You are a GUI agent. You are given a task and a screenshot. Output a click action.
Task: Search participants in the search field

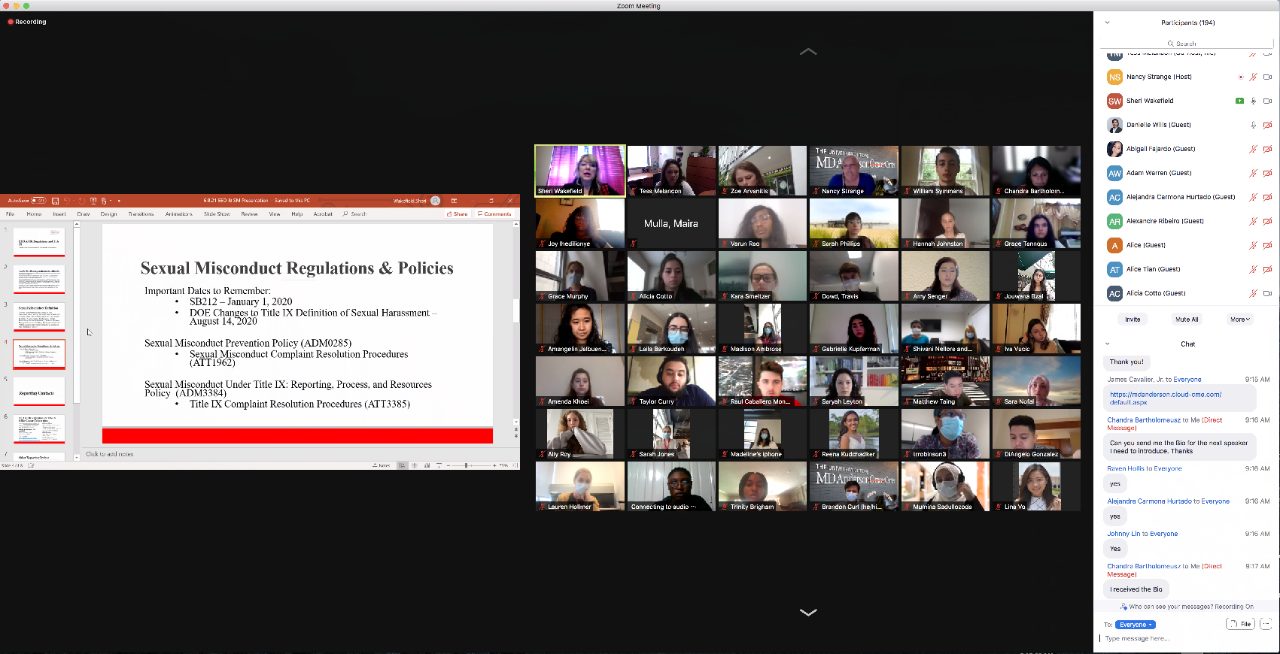coord(1186,44)
